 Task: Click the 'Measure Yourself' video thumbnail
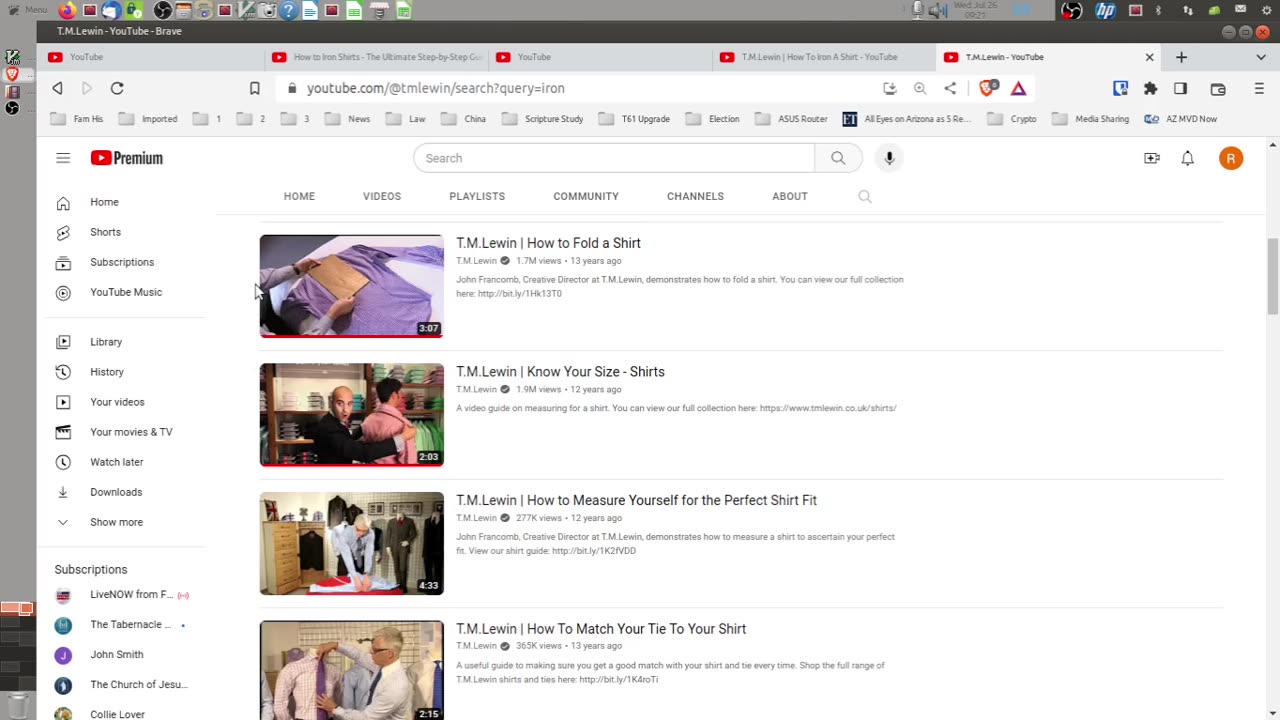[x=351, y=543]
